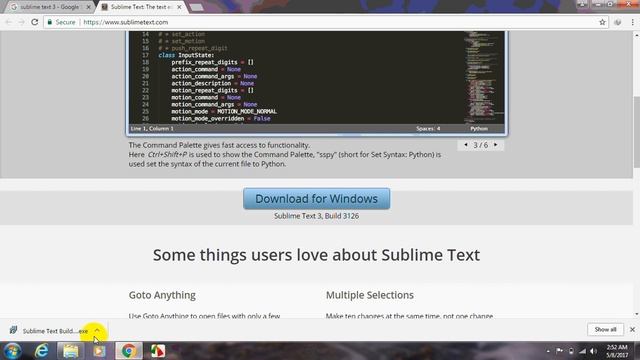Click the extension icon beside the star
Image resolution: width=640 pixels, height=360 pixels.
pyautogui.click(x=618, y=22)
